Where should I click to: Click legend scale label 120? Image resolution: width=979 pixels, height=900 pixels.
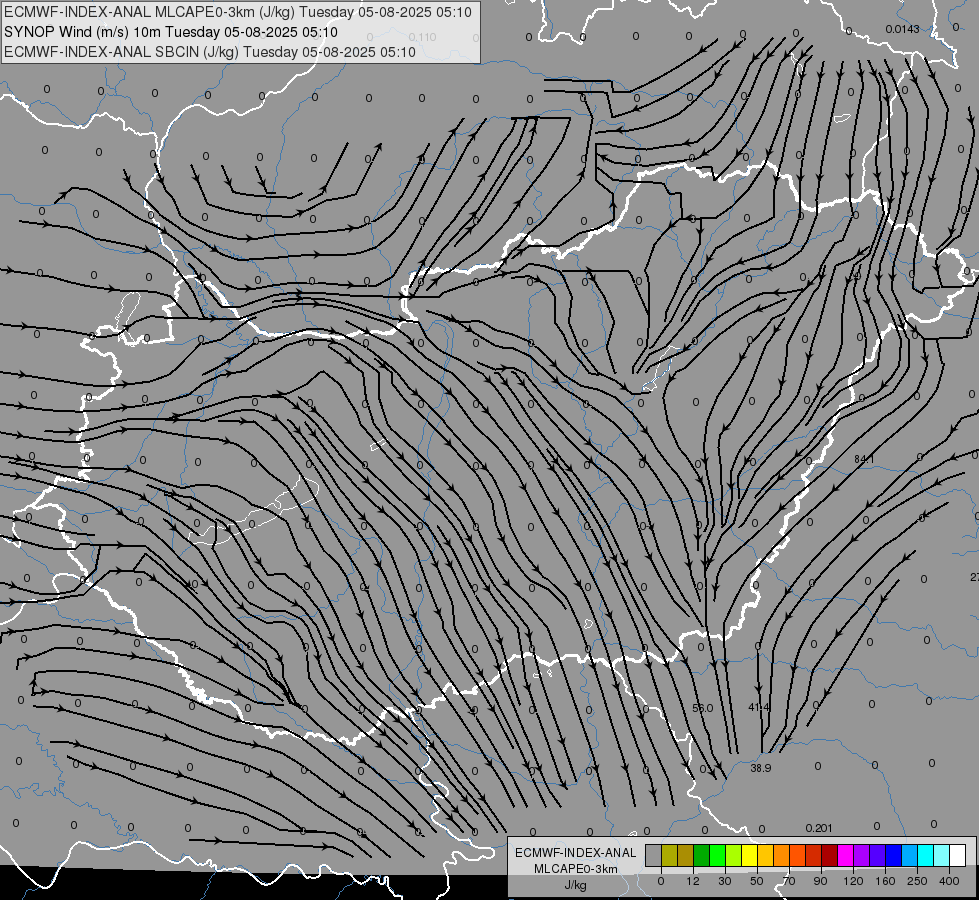(853, 881)
